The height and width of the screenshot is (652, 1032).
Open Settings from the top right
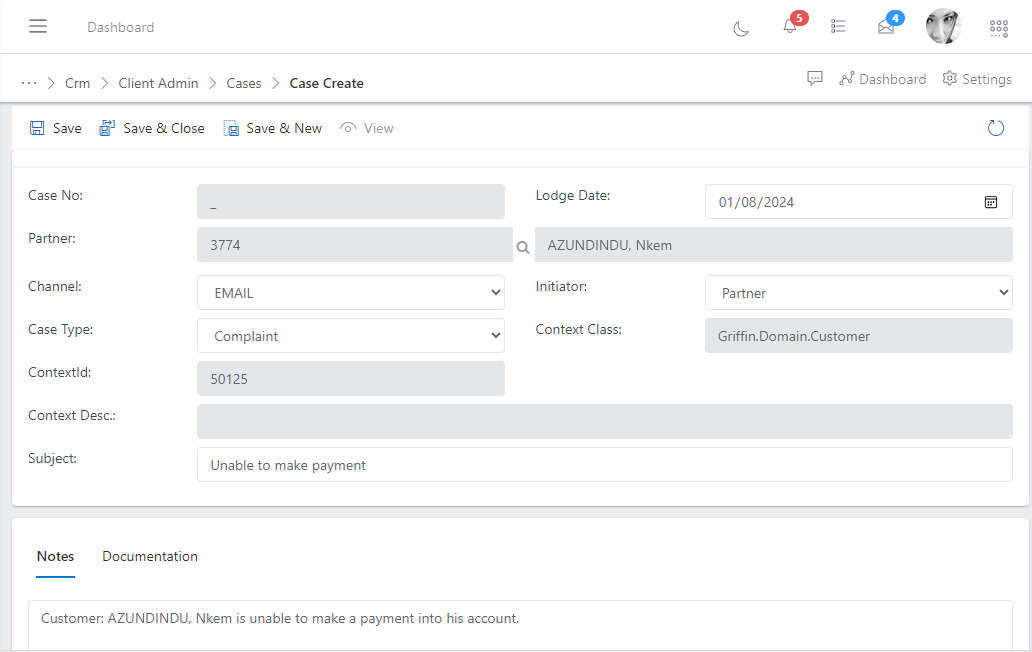[977, 78]
